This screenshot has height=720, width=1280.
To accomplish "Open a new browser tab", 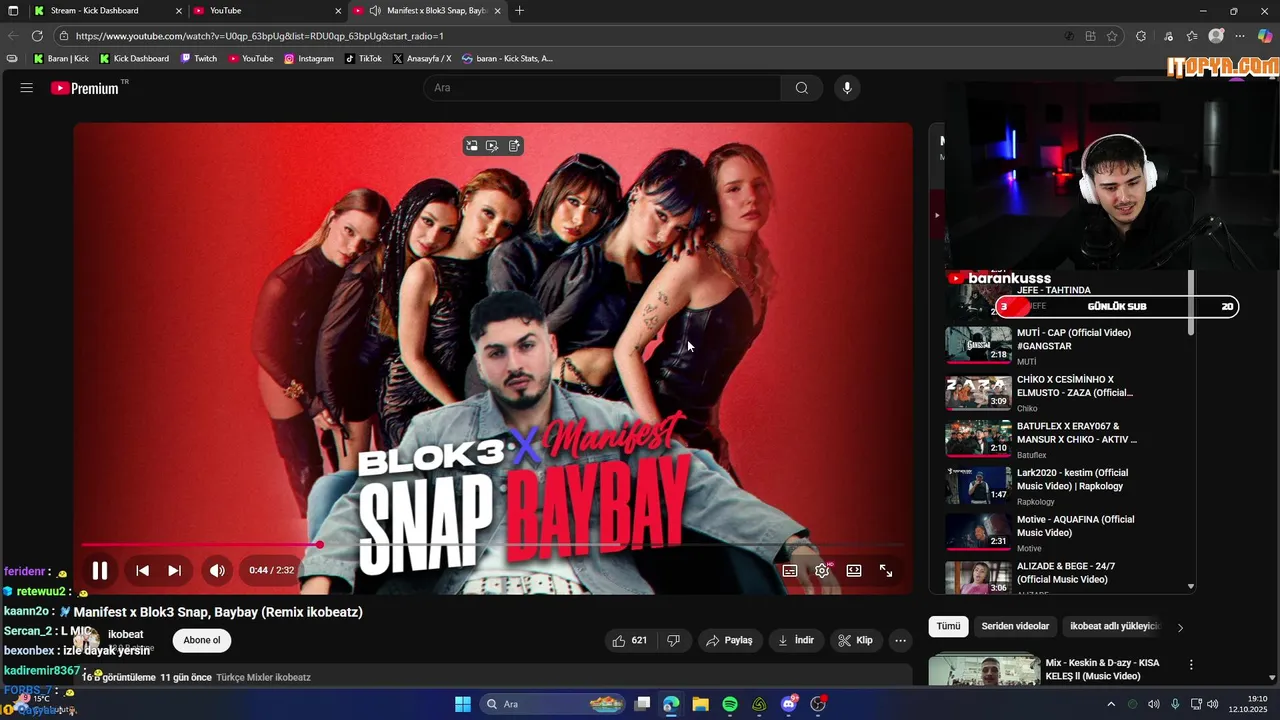I will click(519, 11).
